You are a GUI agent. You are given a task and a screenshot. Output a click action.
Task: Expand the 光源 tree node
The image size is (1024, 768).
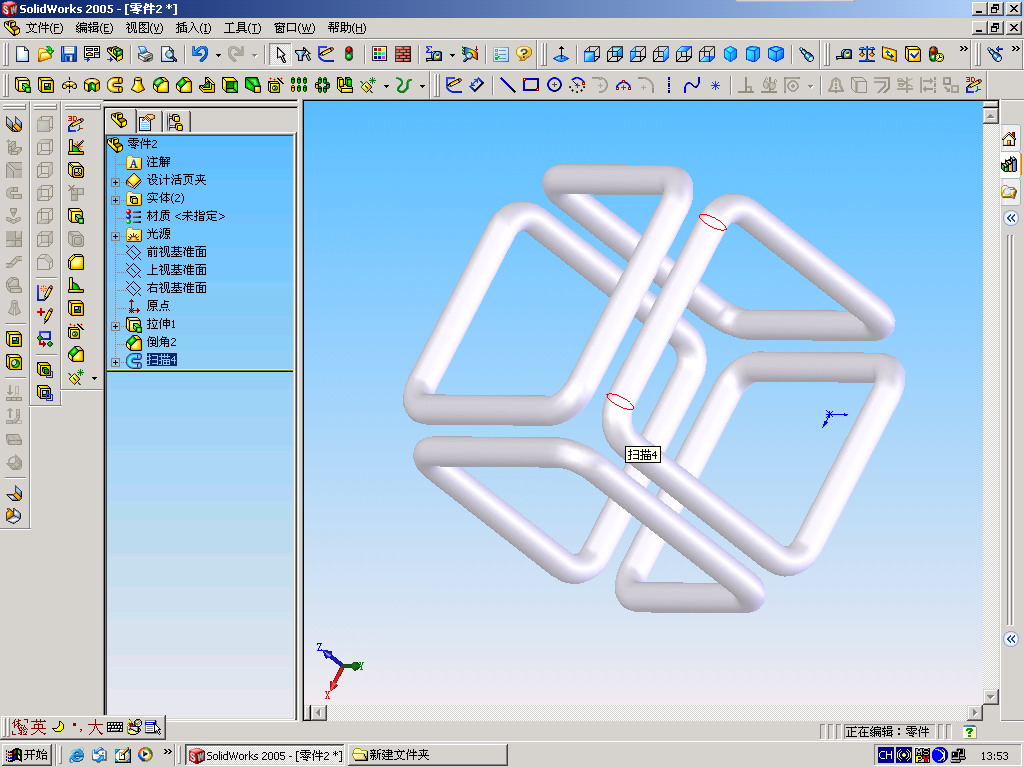click(x=116, y=235)
